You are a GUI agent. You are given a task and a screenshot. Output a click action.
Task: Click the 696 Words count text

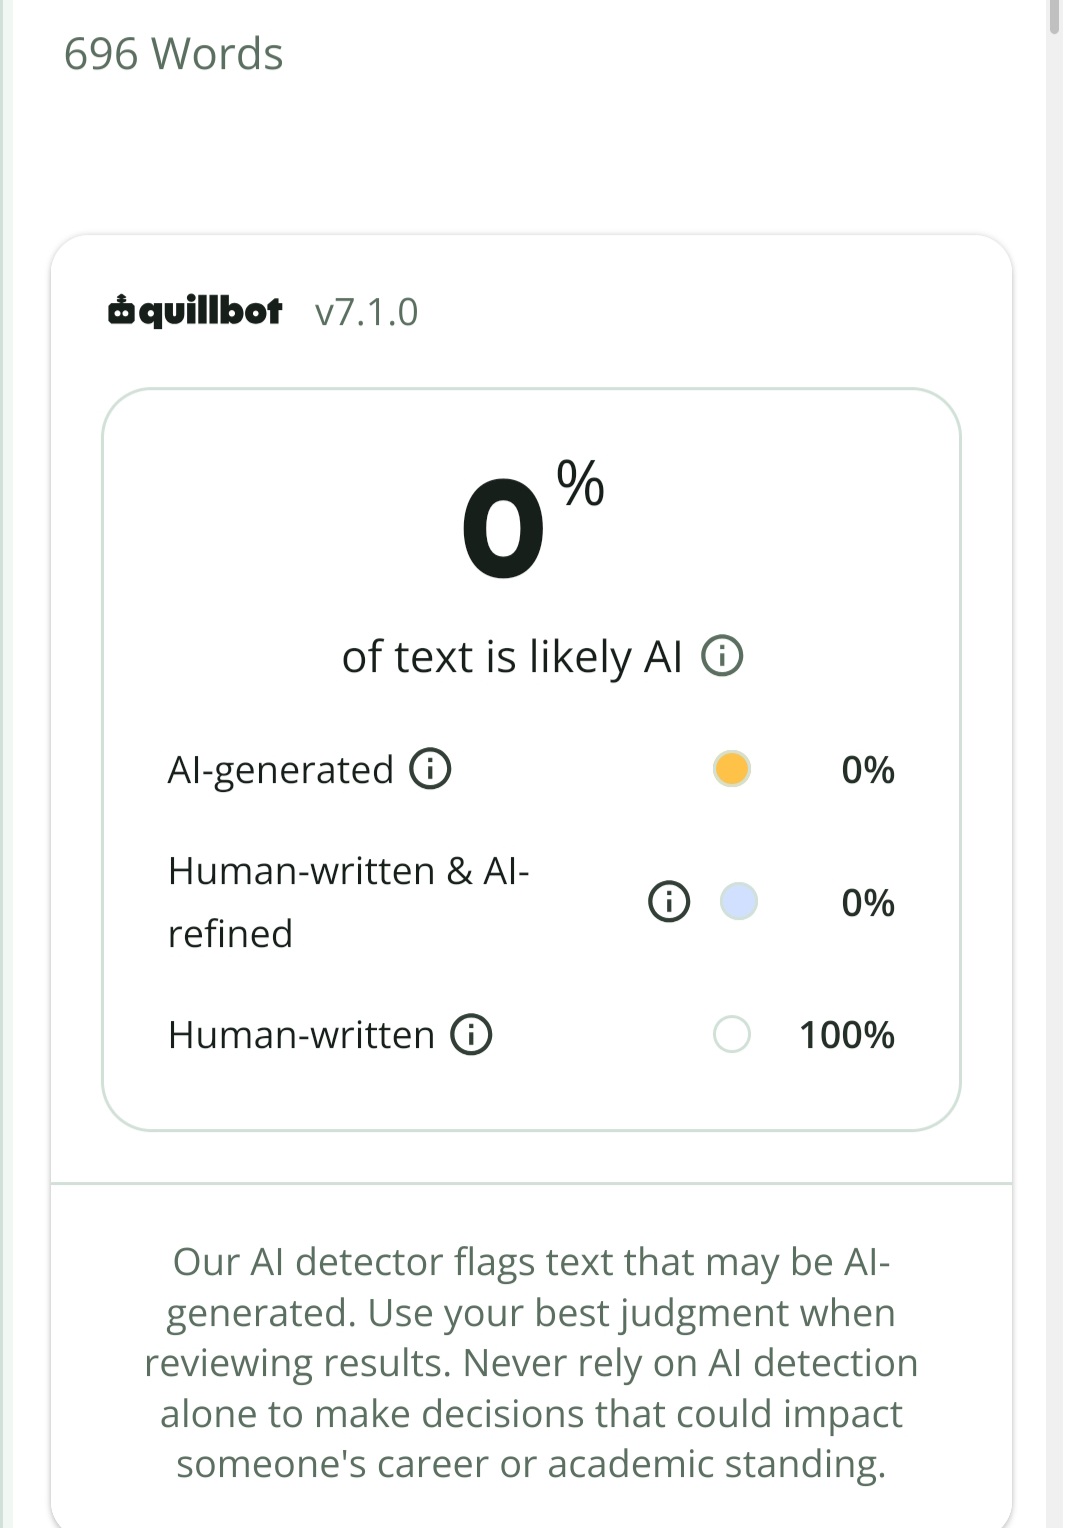(174, 54)
